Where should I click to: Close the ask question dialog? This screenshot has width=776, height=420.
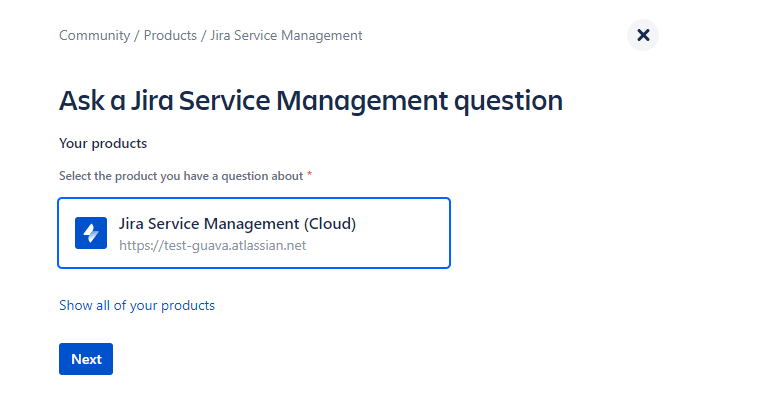click(642, 35)
